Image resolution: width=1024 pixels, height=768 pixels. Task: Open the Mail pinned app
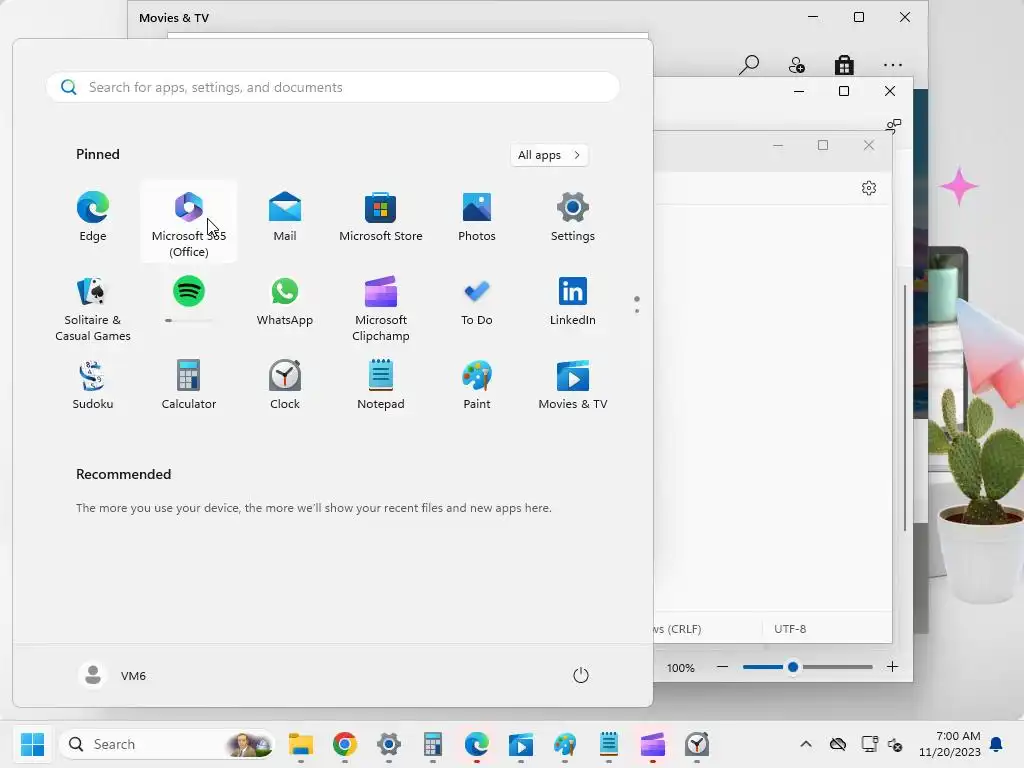(x=285, y=217)
